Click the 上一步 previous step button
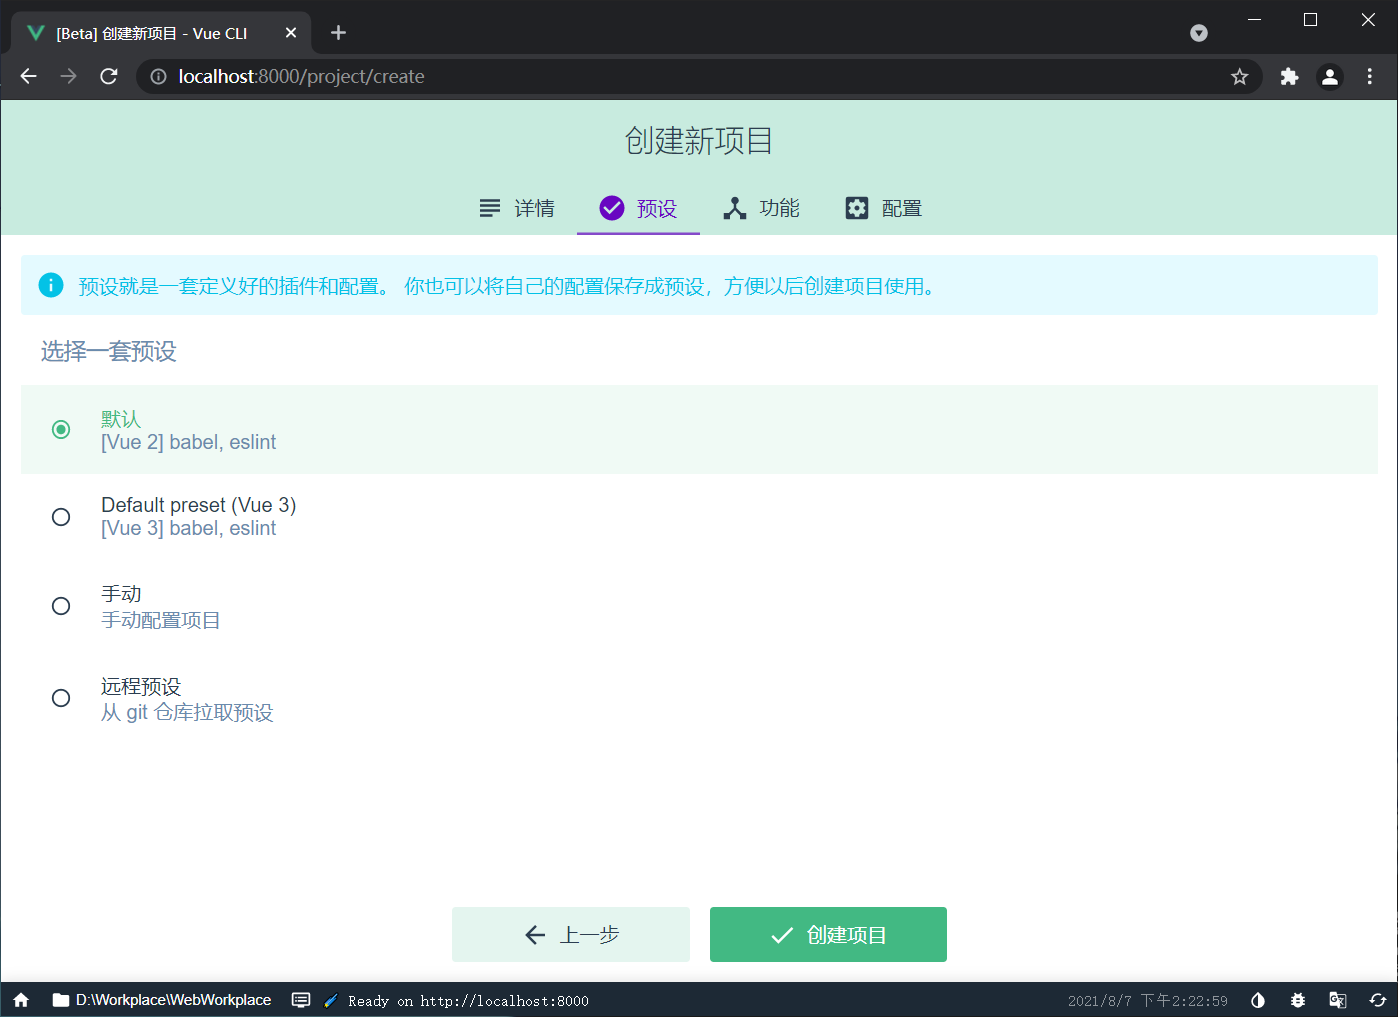This screenshot has height=1017, width=1398. click(x=571, y=935)
